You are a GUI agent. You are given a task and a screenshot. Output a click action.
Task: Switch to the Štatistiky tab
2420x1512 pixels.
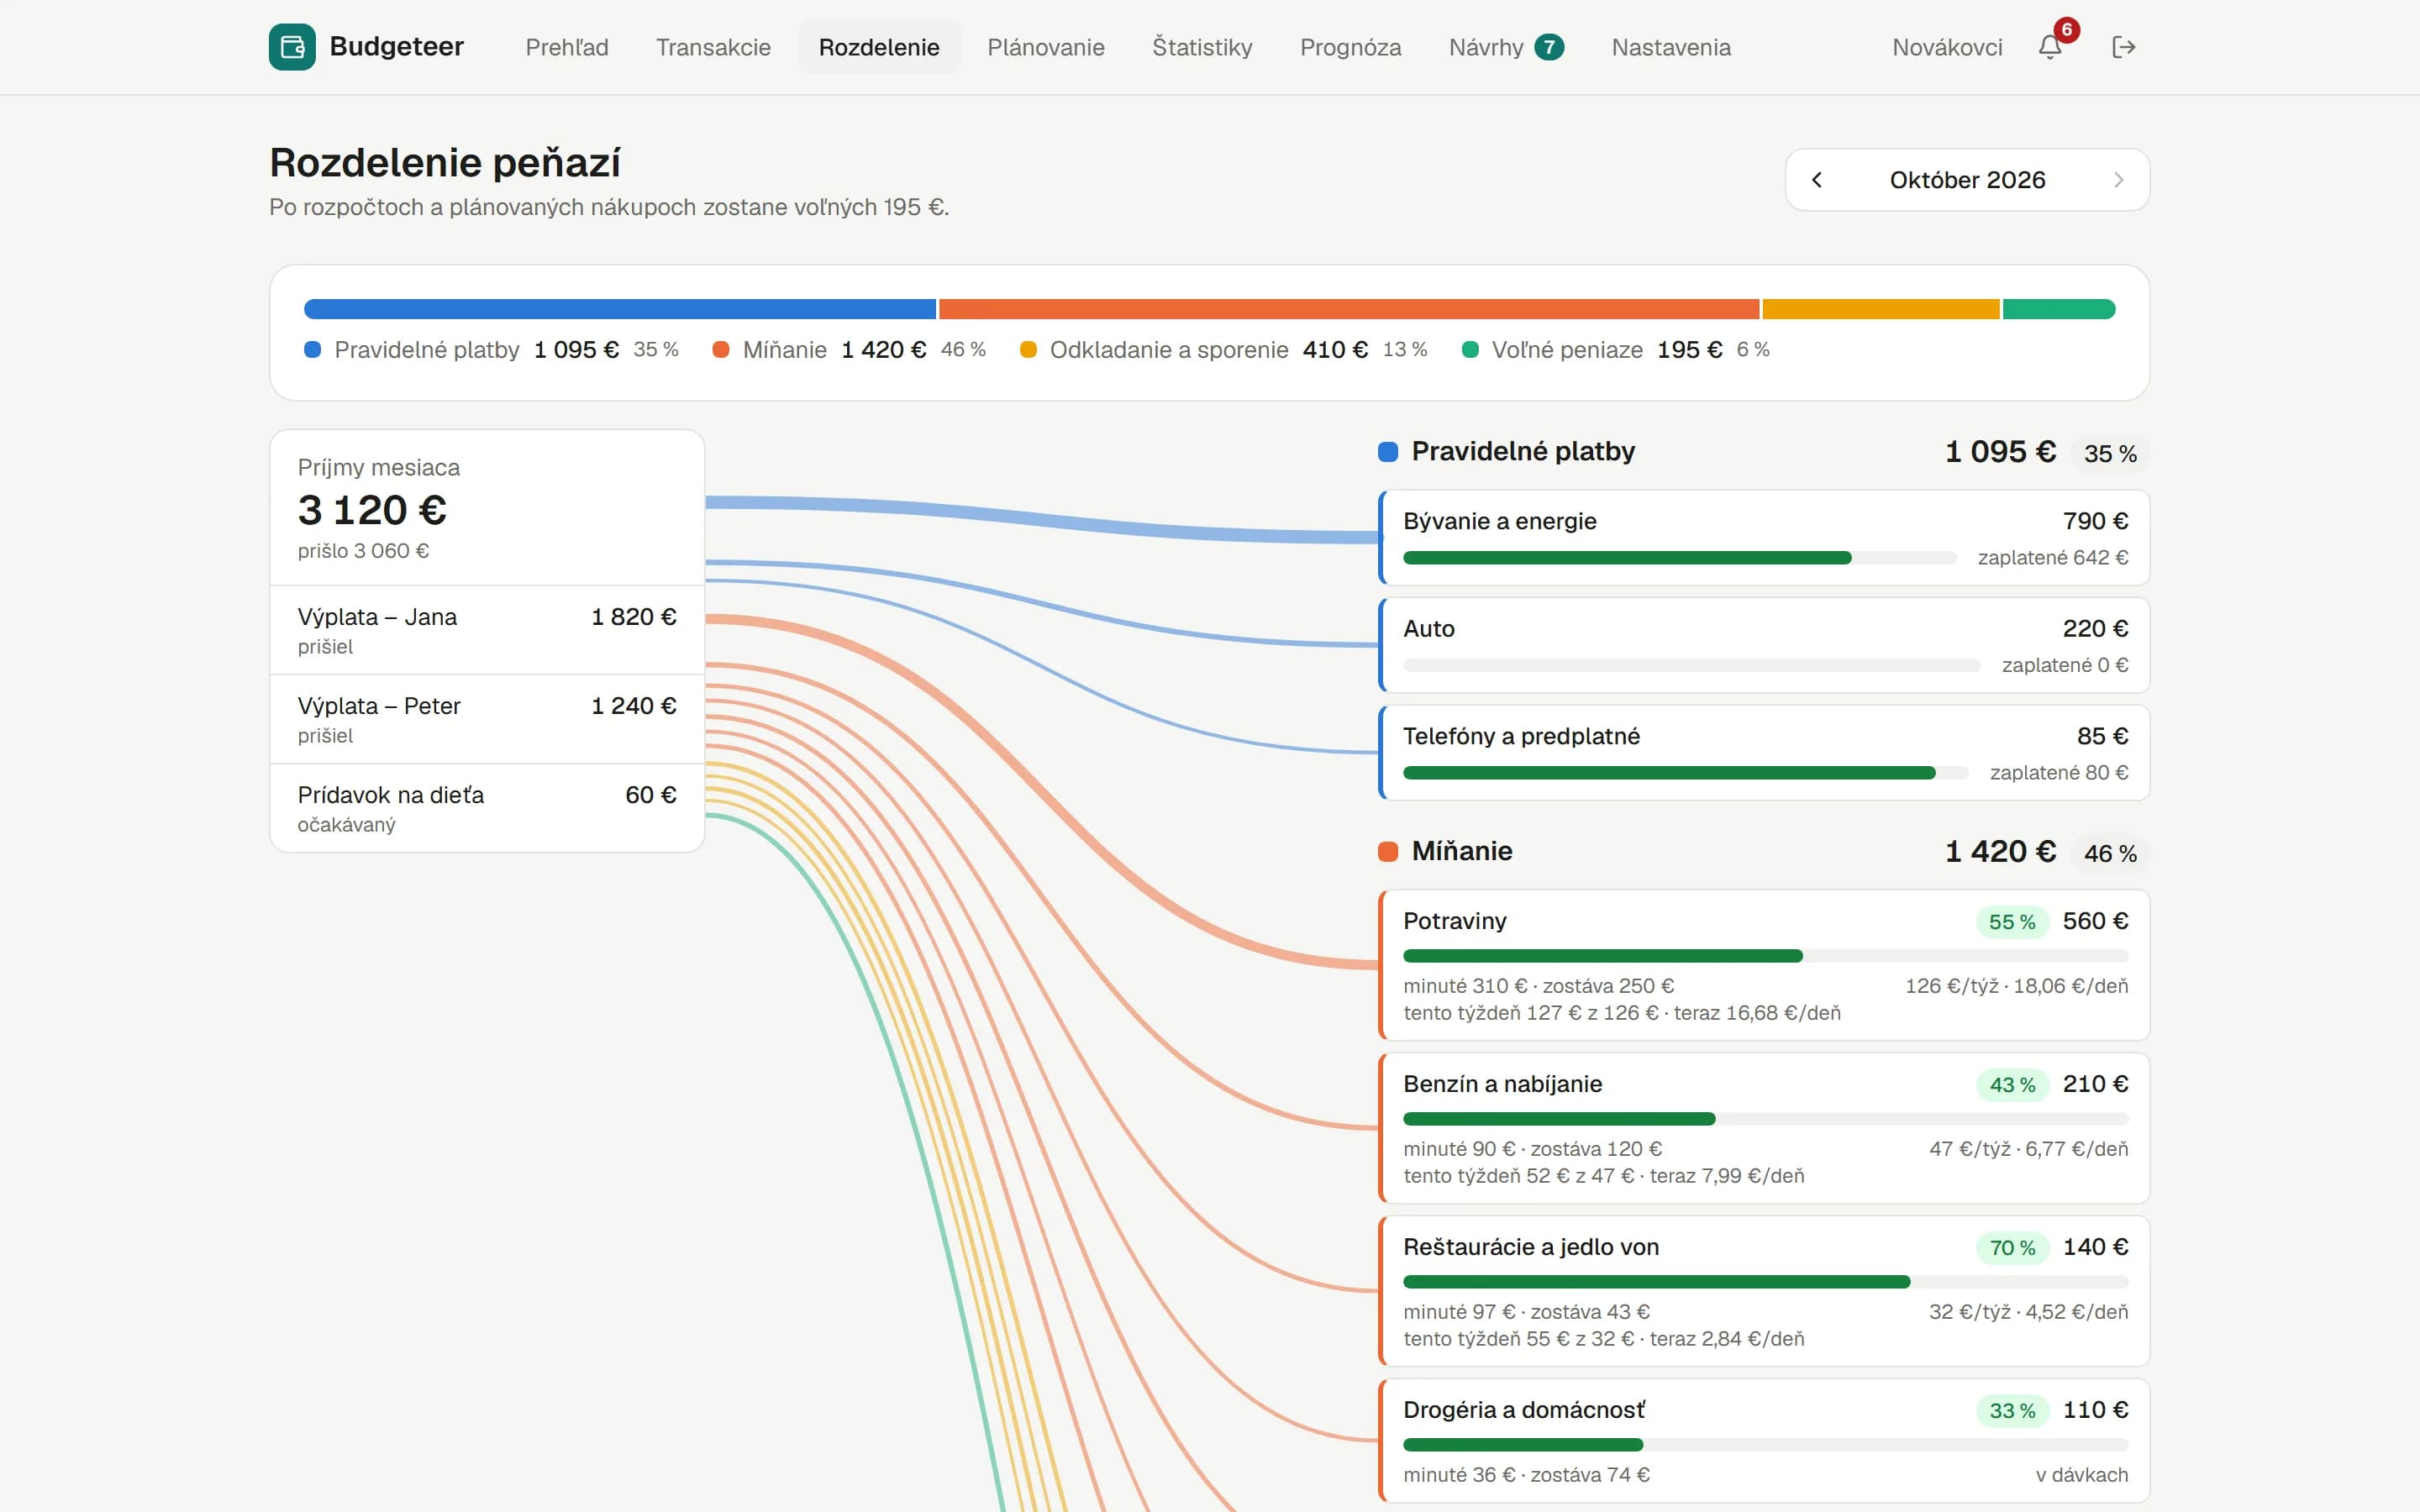coord(1202,47)
